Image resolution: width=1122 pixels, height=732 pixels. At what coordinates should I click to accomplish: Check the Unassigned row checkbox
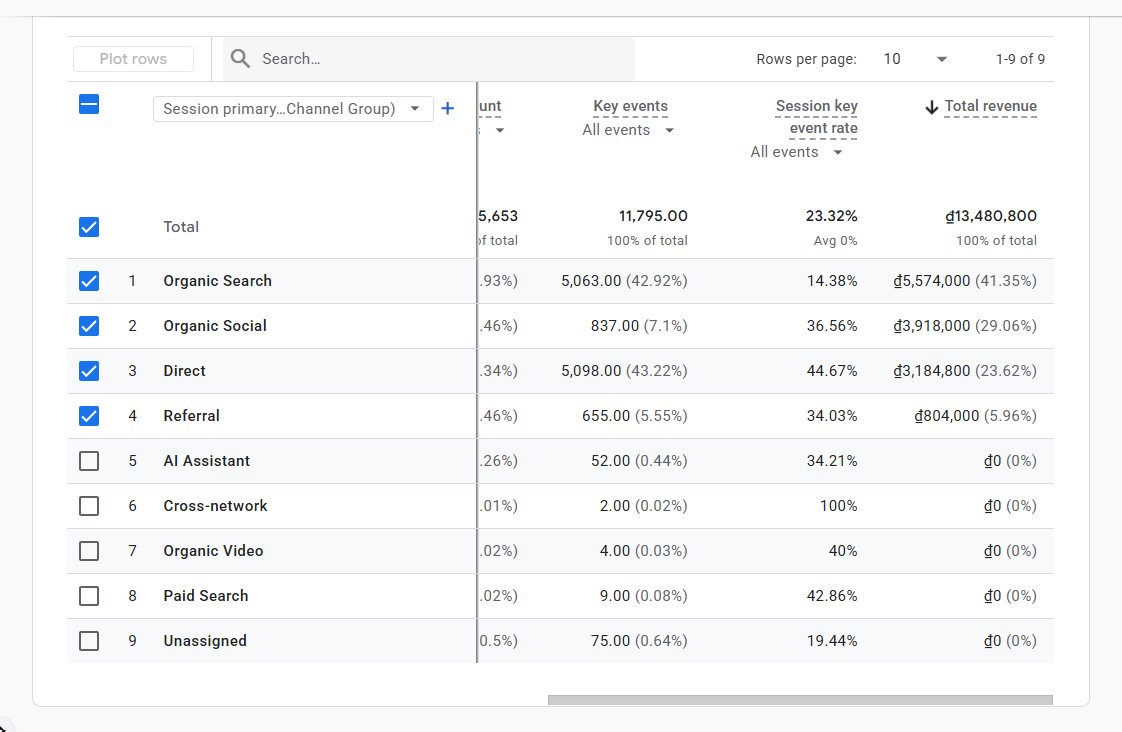(89, 641)
